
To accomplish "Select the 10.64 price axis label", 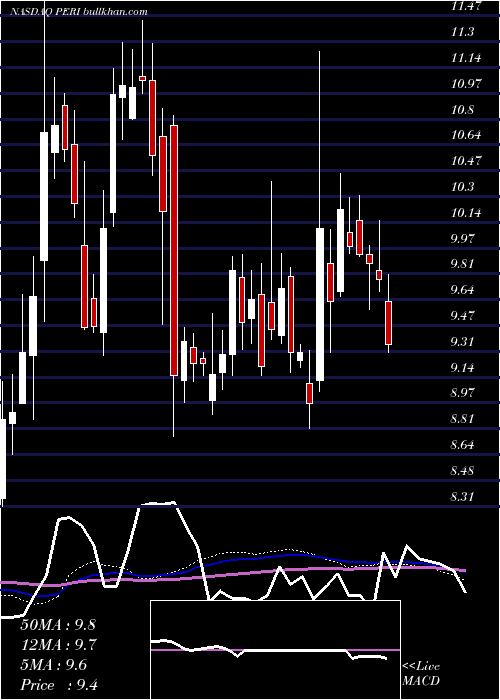I will [x=467, y=135].
